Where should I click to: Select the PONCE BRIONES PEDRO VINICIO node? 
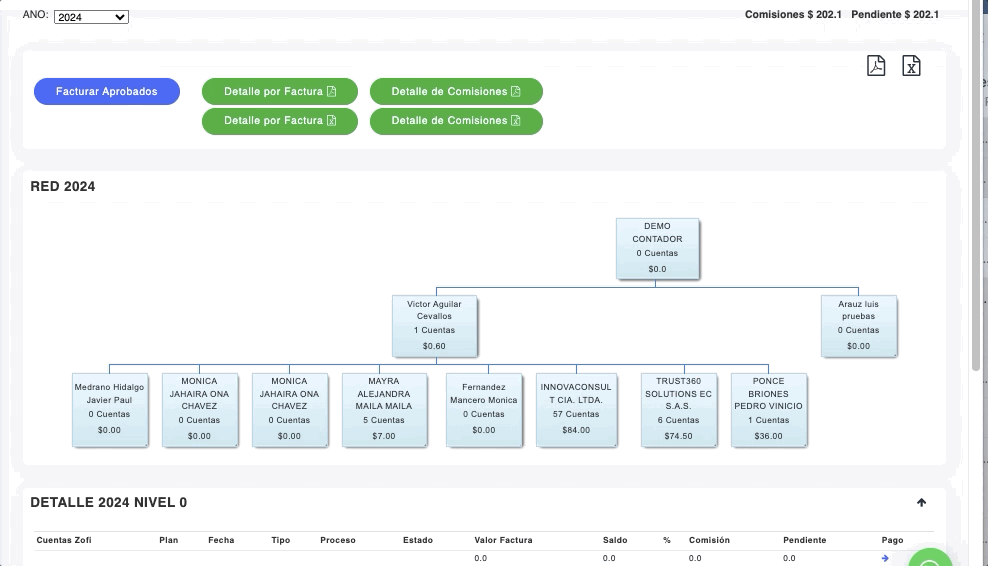pyautogui.click(x=768, y=408)
